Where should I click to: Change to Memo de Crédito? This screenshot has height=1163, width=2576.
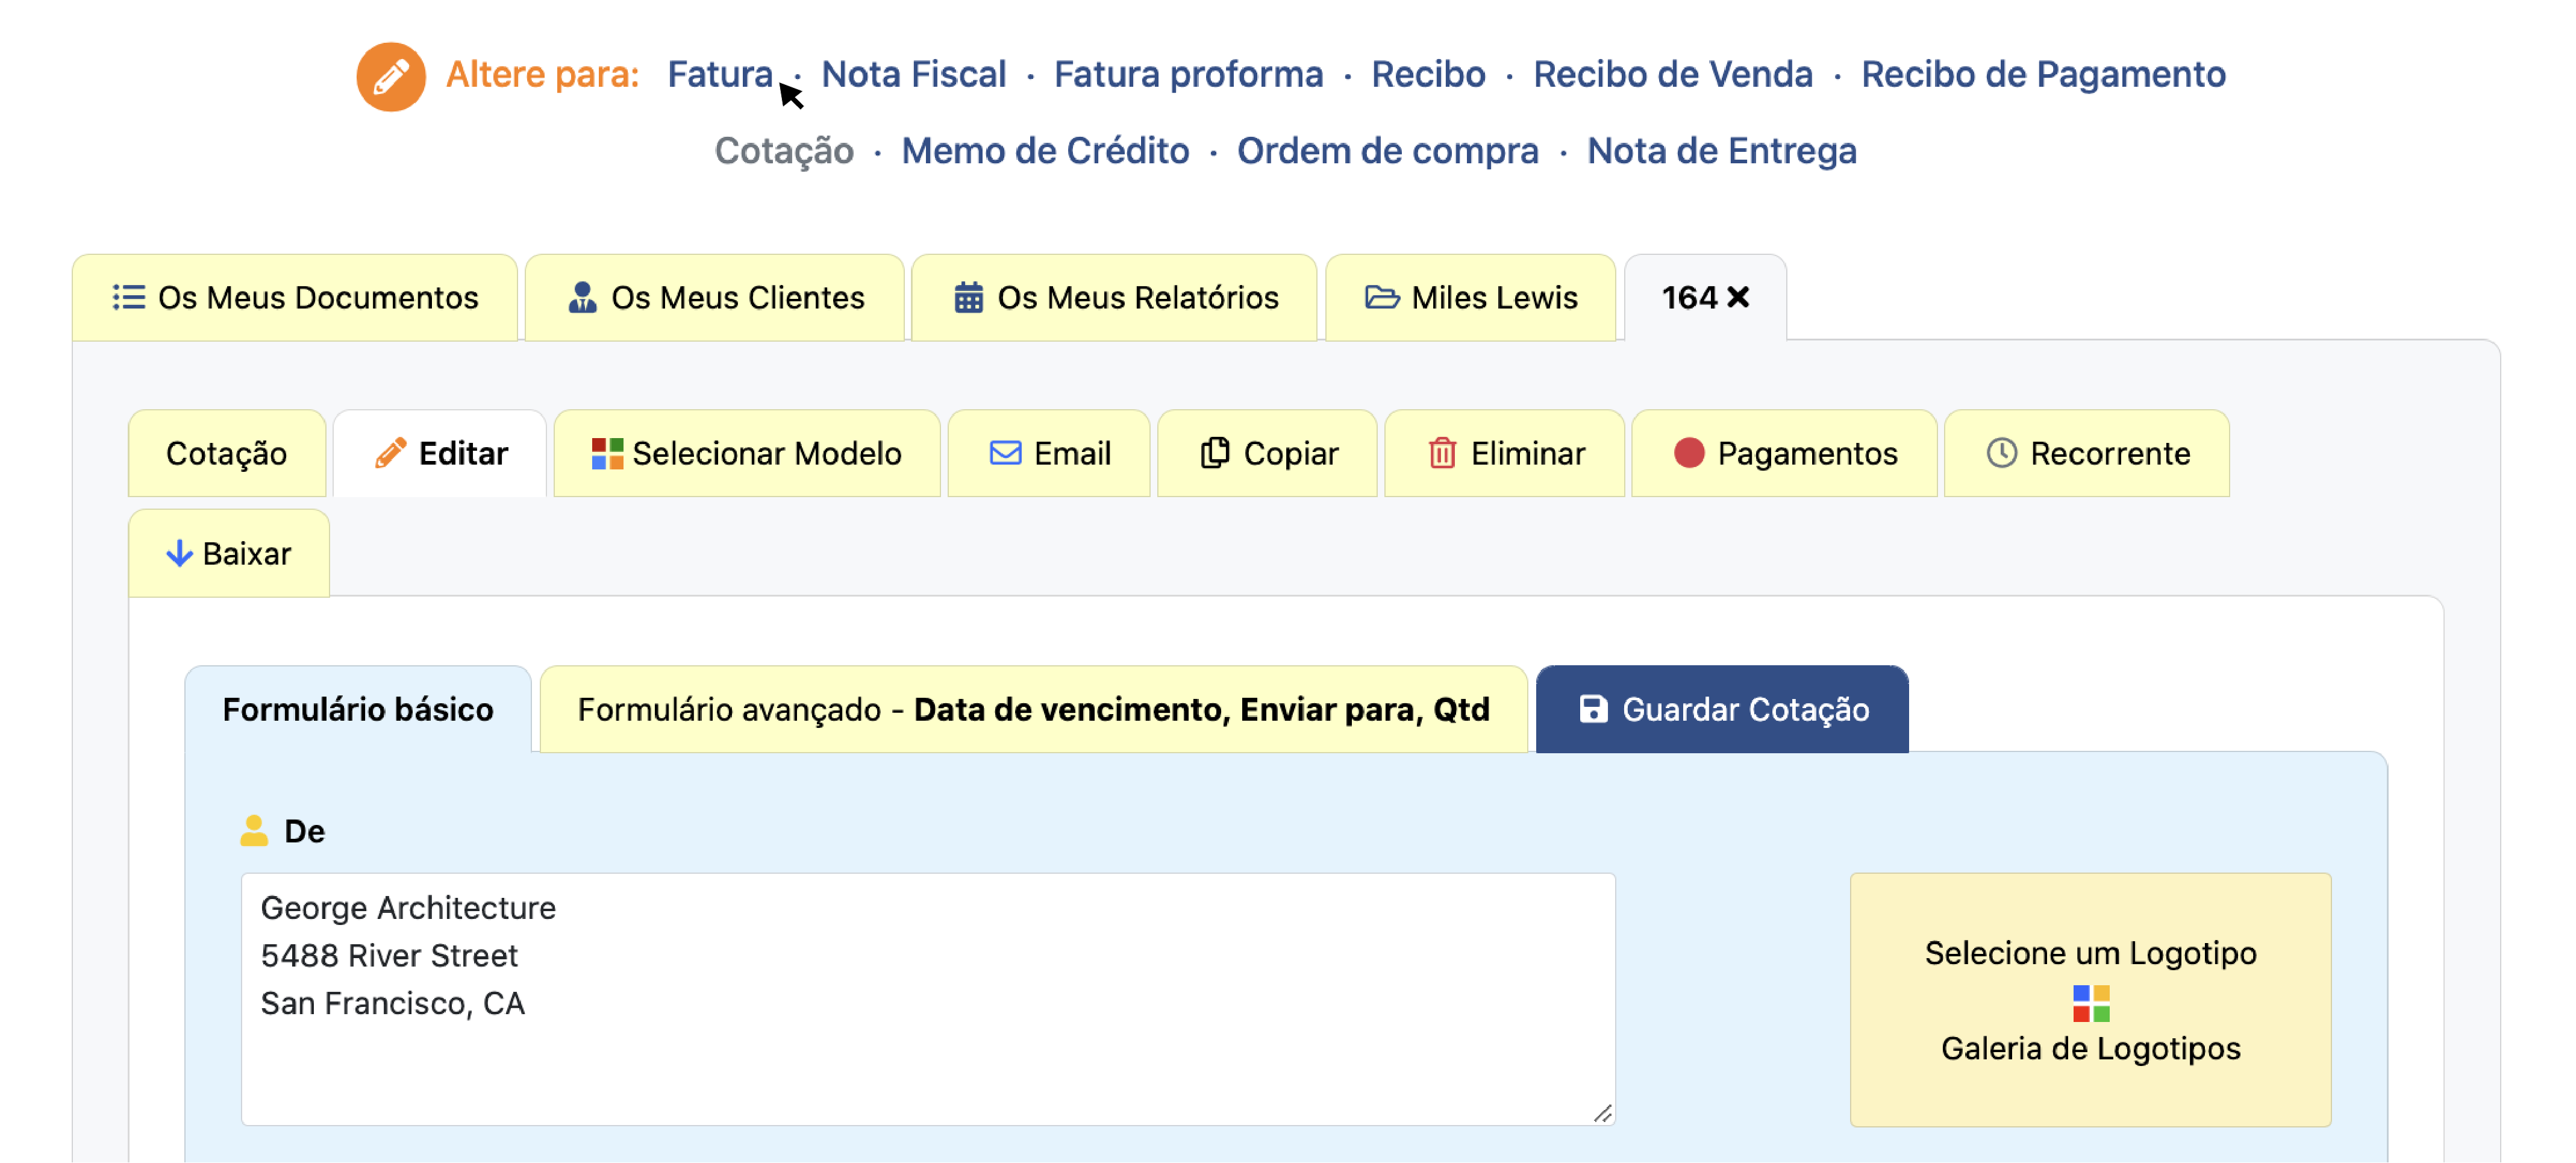pos(1045,151)
